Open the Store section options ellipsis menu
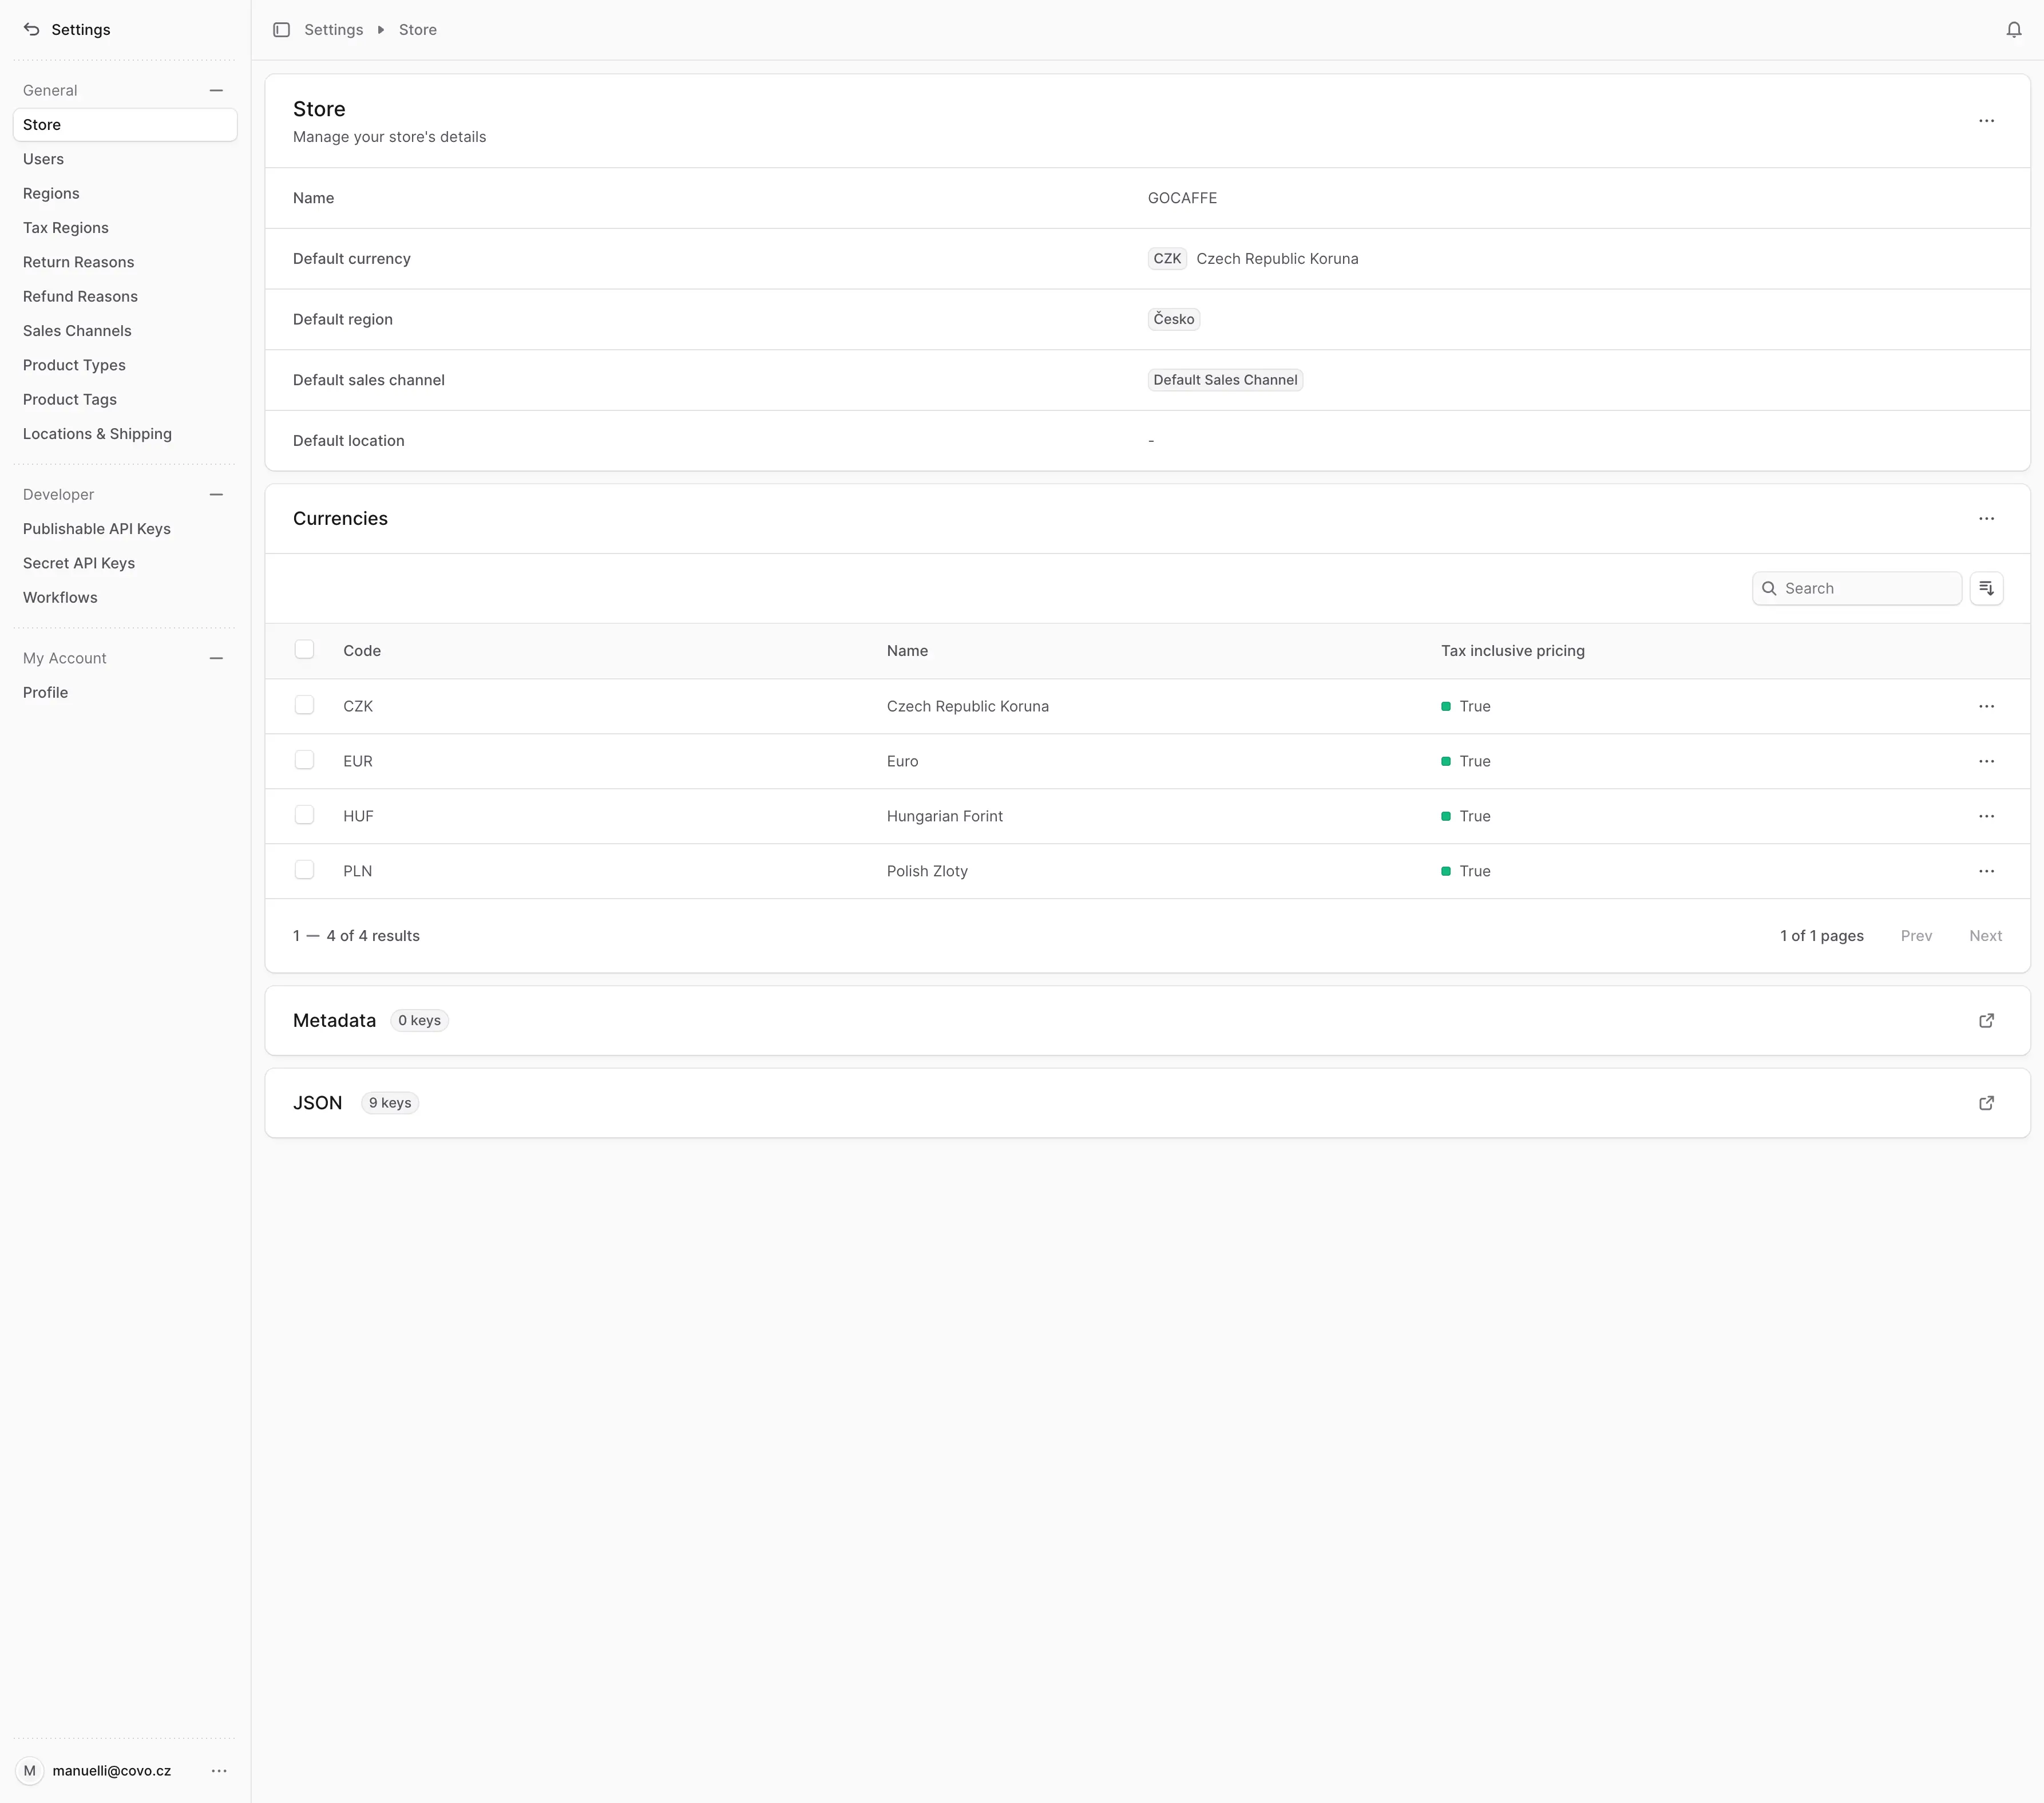The image size is (2044, 1803). (x=1987, y=121)
